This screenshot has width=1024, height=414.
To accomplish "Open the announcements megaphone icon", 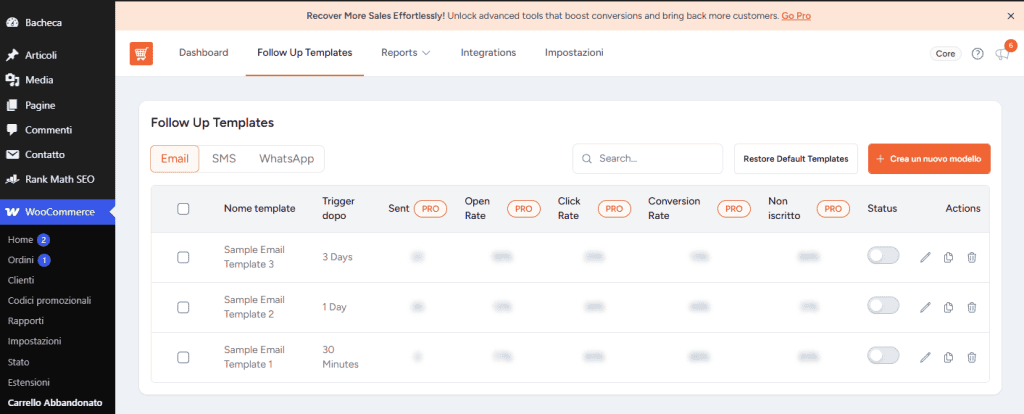I will click(1001, 54).
